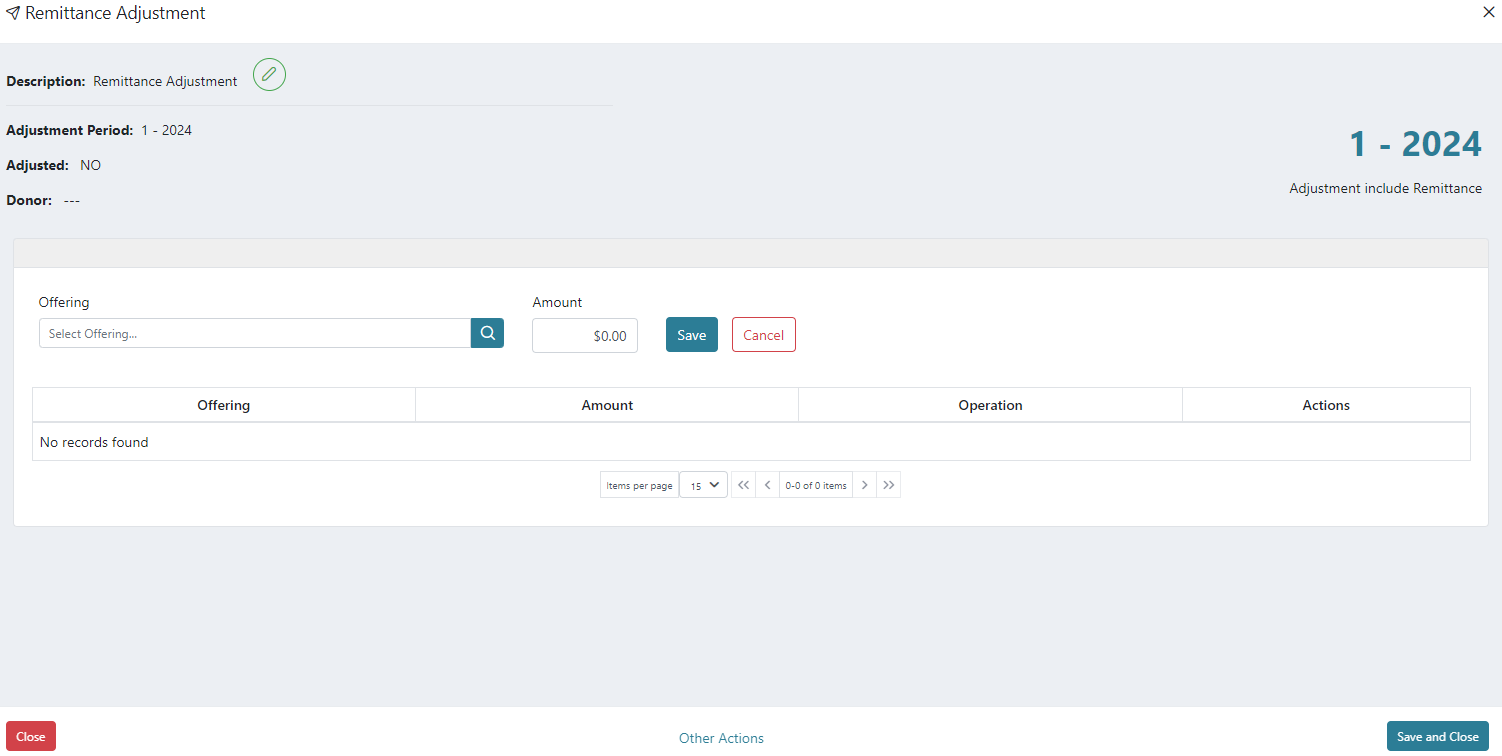This screenshot has width=1502, height=756.
Task: Click the pencil icon to edit description
Action: click(x=268, y=74)
